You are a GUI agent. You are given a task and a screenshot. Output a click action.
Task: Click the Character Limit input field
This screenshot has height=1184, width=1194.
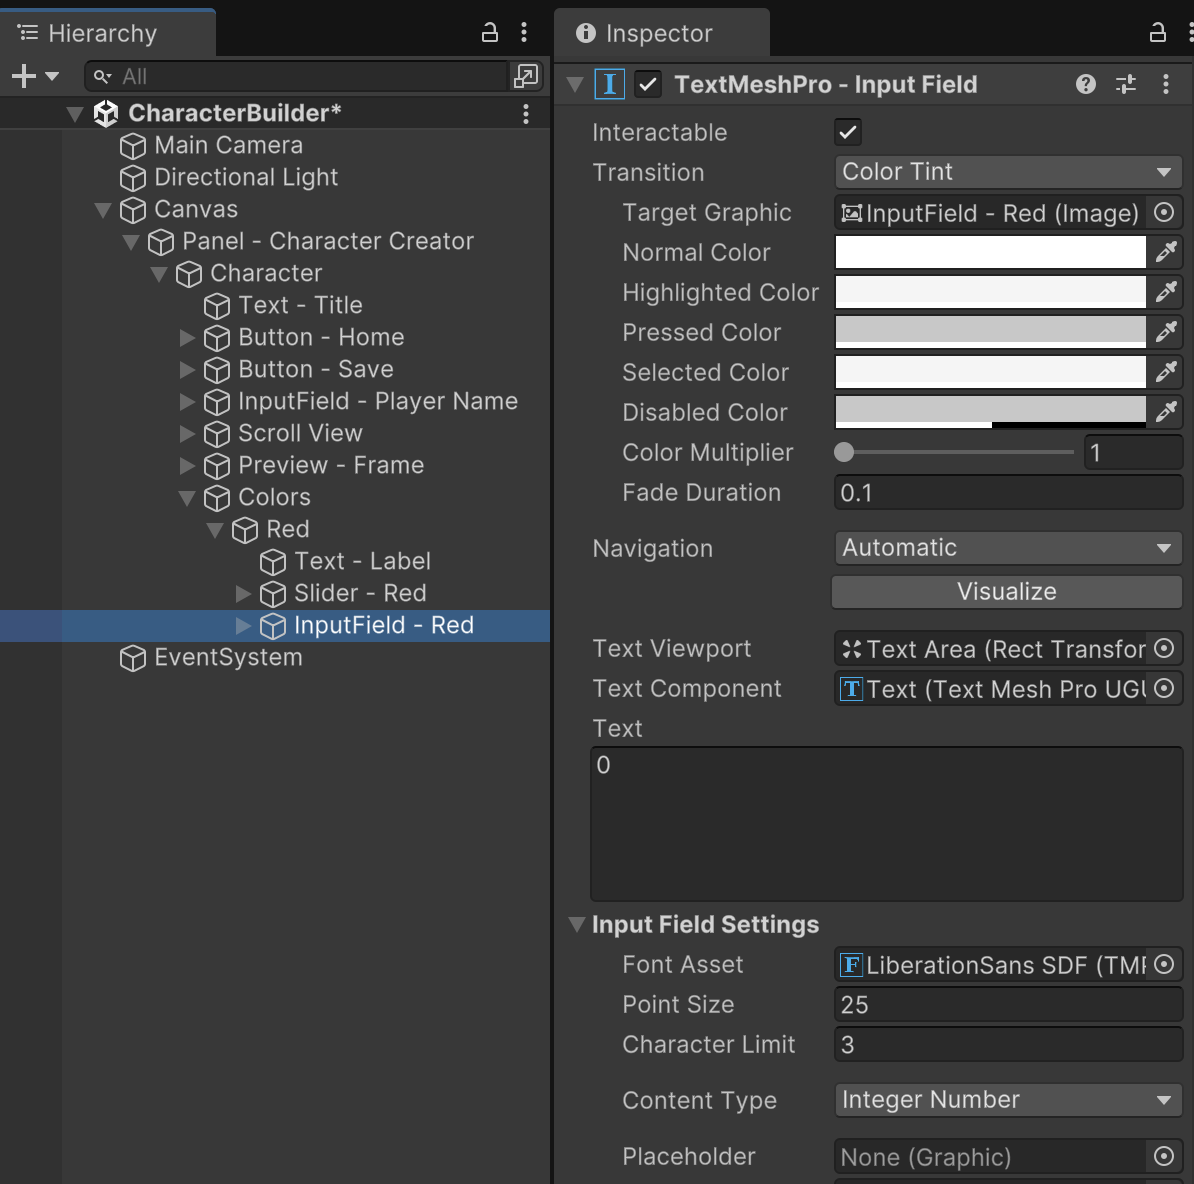click(x=1008, y=1045)
